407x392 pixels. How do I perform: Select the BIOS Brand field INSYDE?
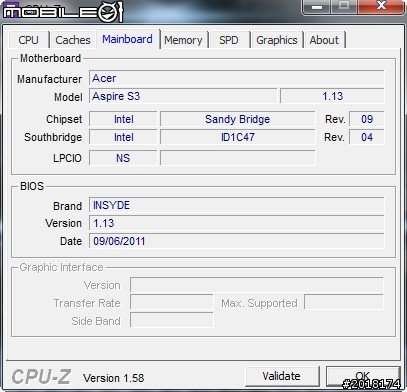[237, 205]
